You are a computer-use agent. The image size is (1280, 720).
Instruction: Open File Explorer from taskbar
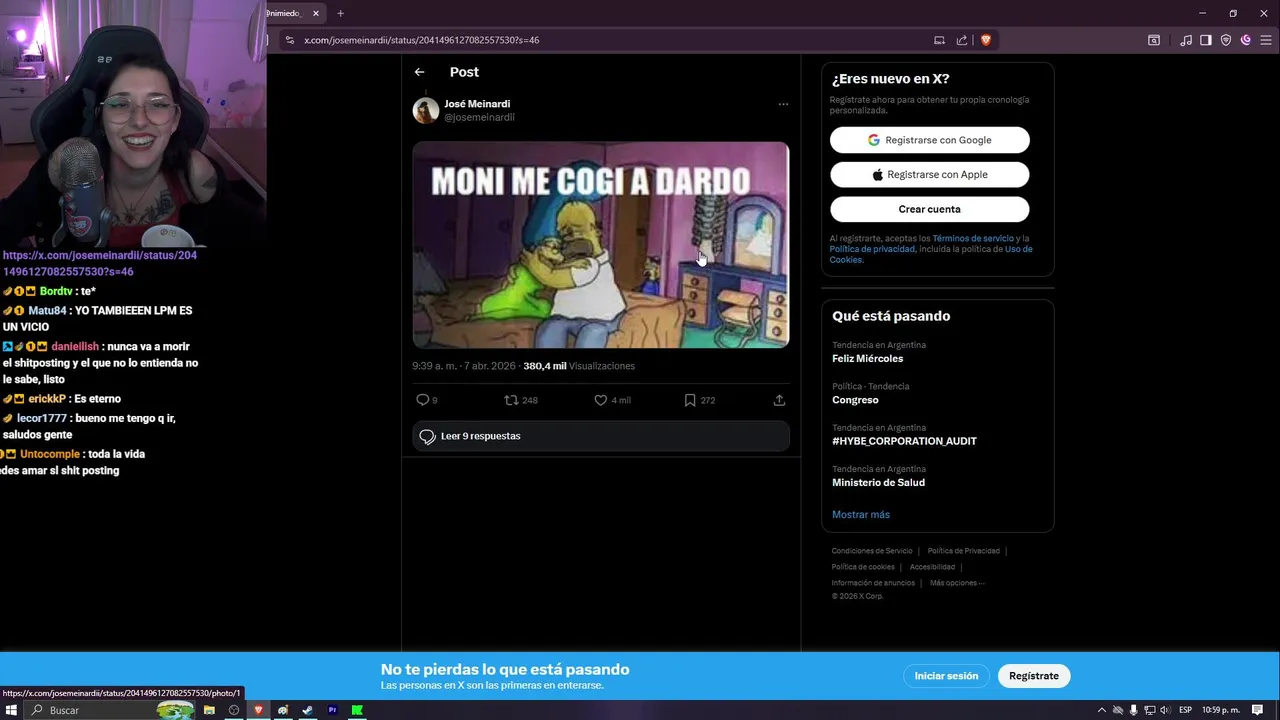209,710
